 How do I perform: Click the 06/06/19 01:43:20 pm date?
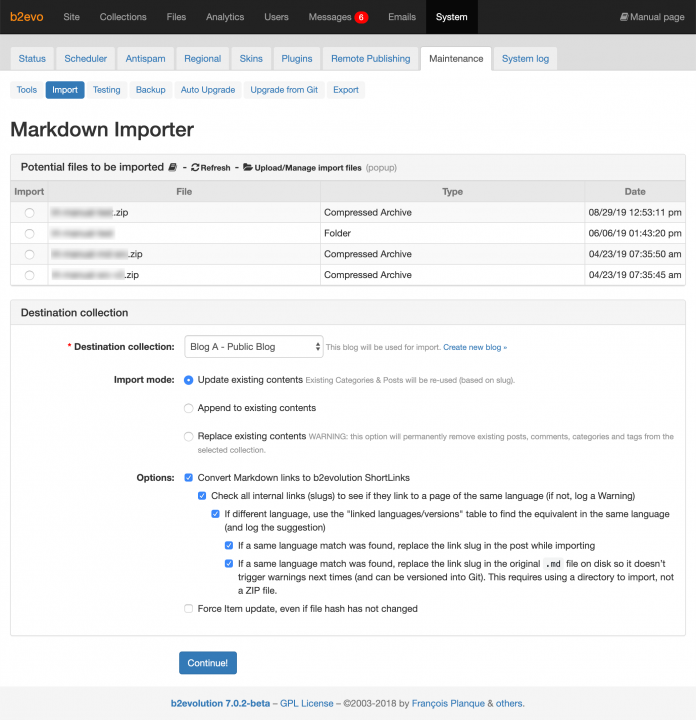click(x=635, y=233)
